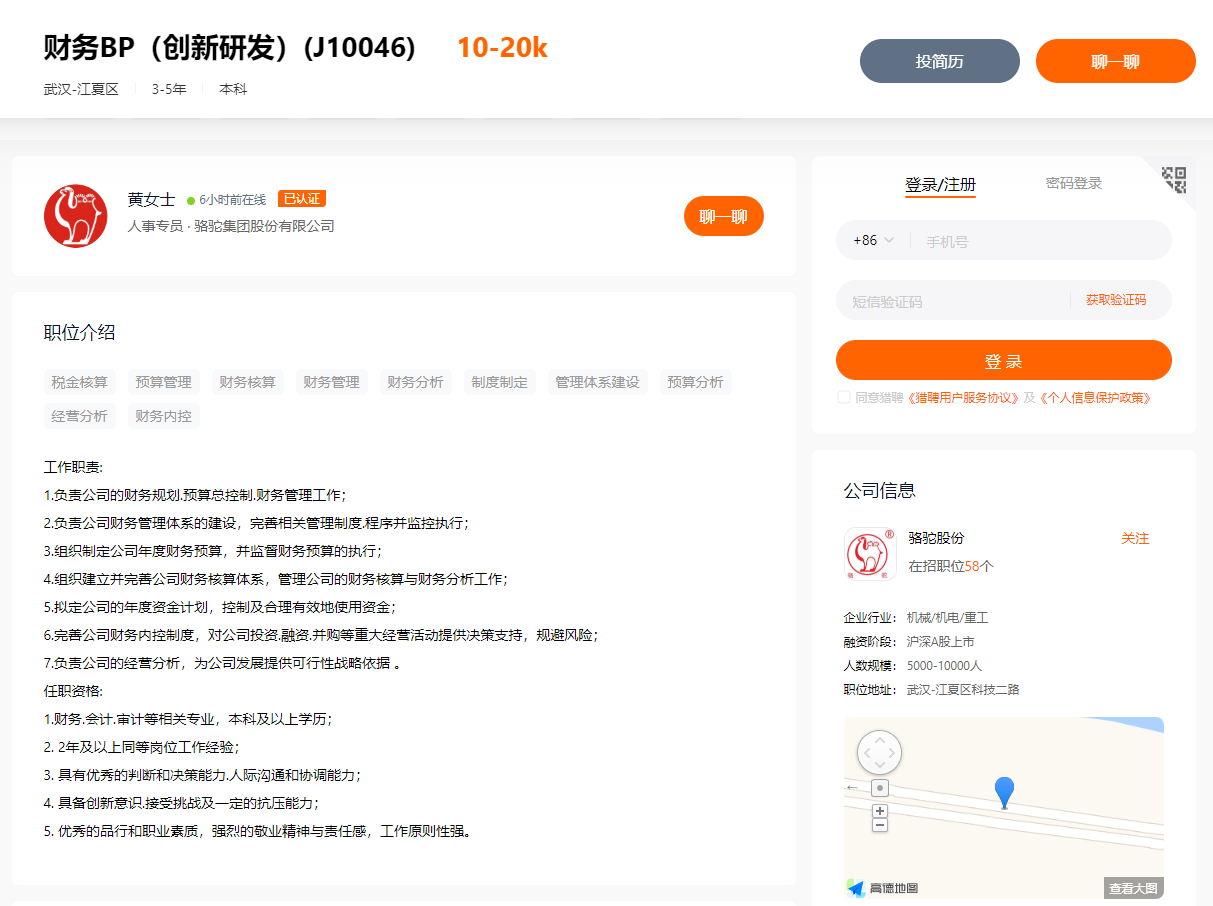Switch to the 密码登录 tab
The height and width of the screenshot is (906, 1213).
tap(1074, 183)
